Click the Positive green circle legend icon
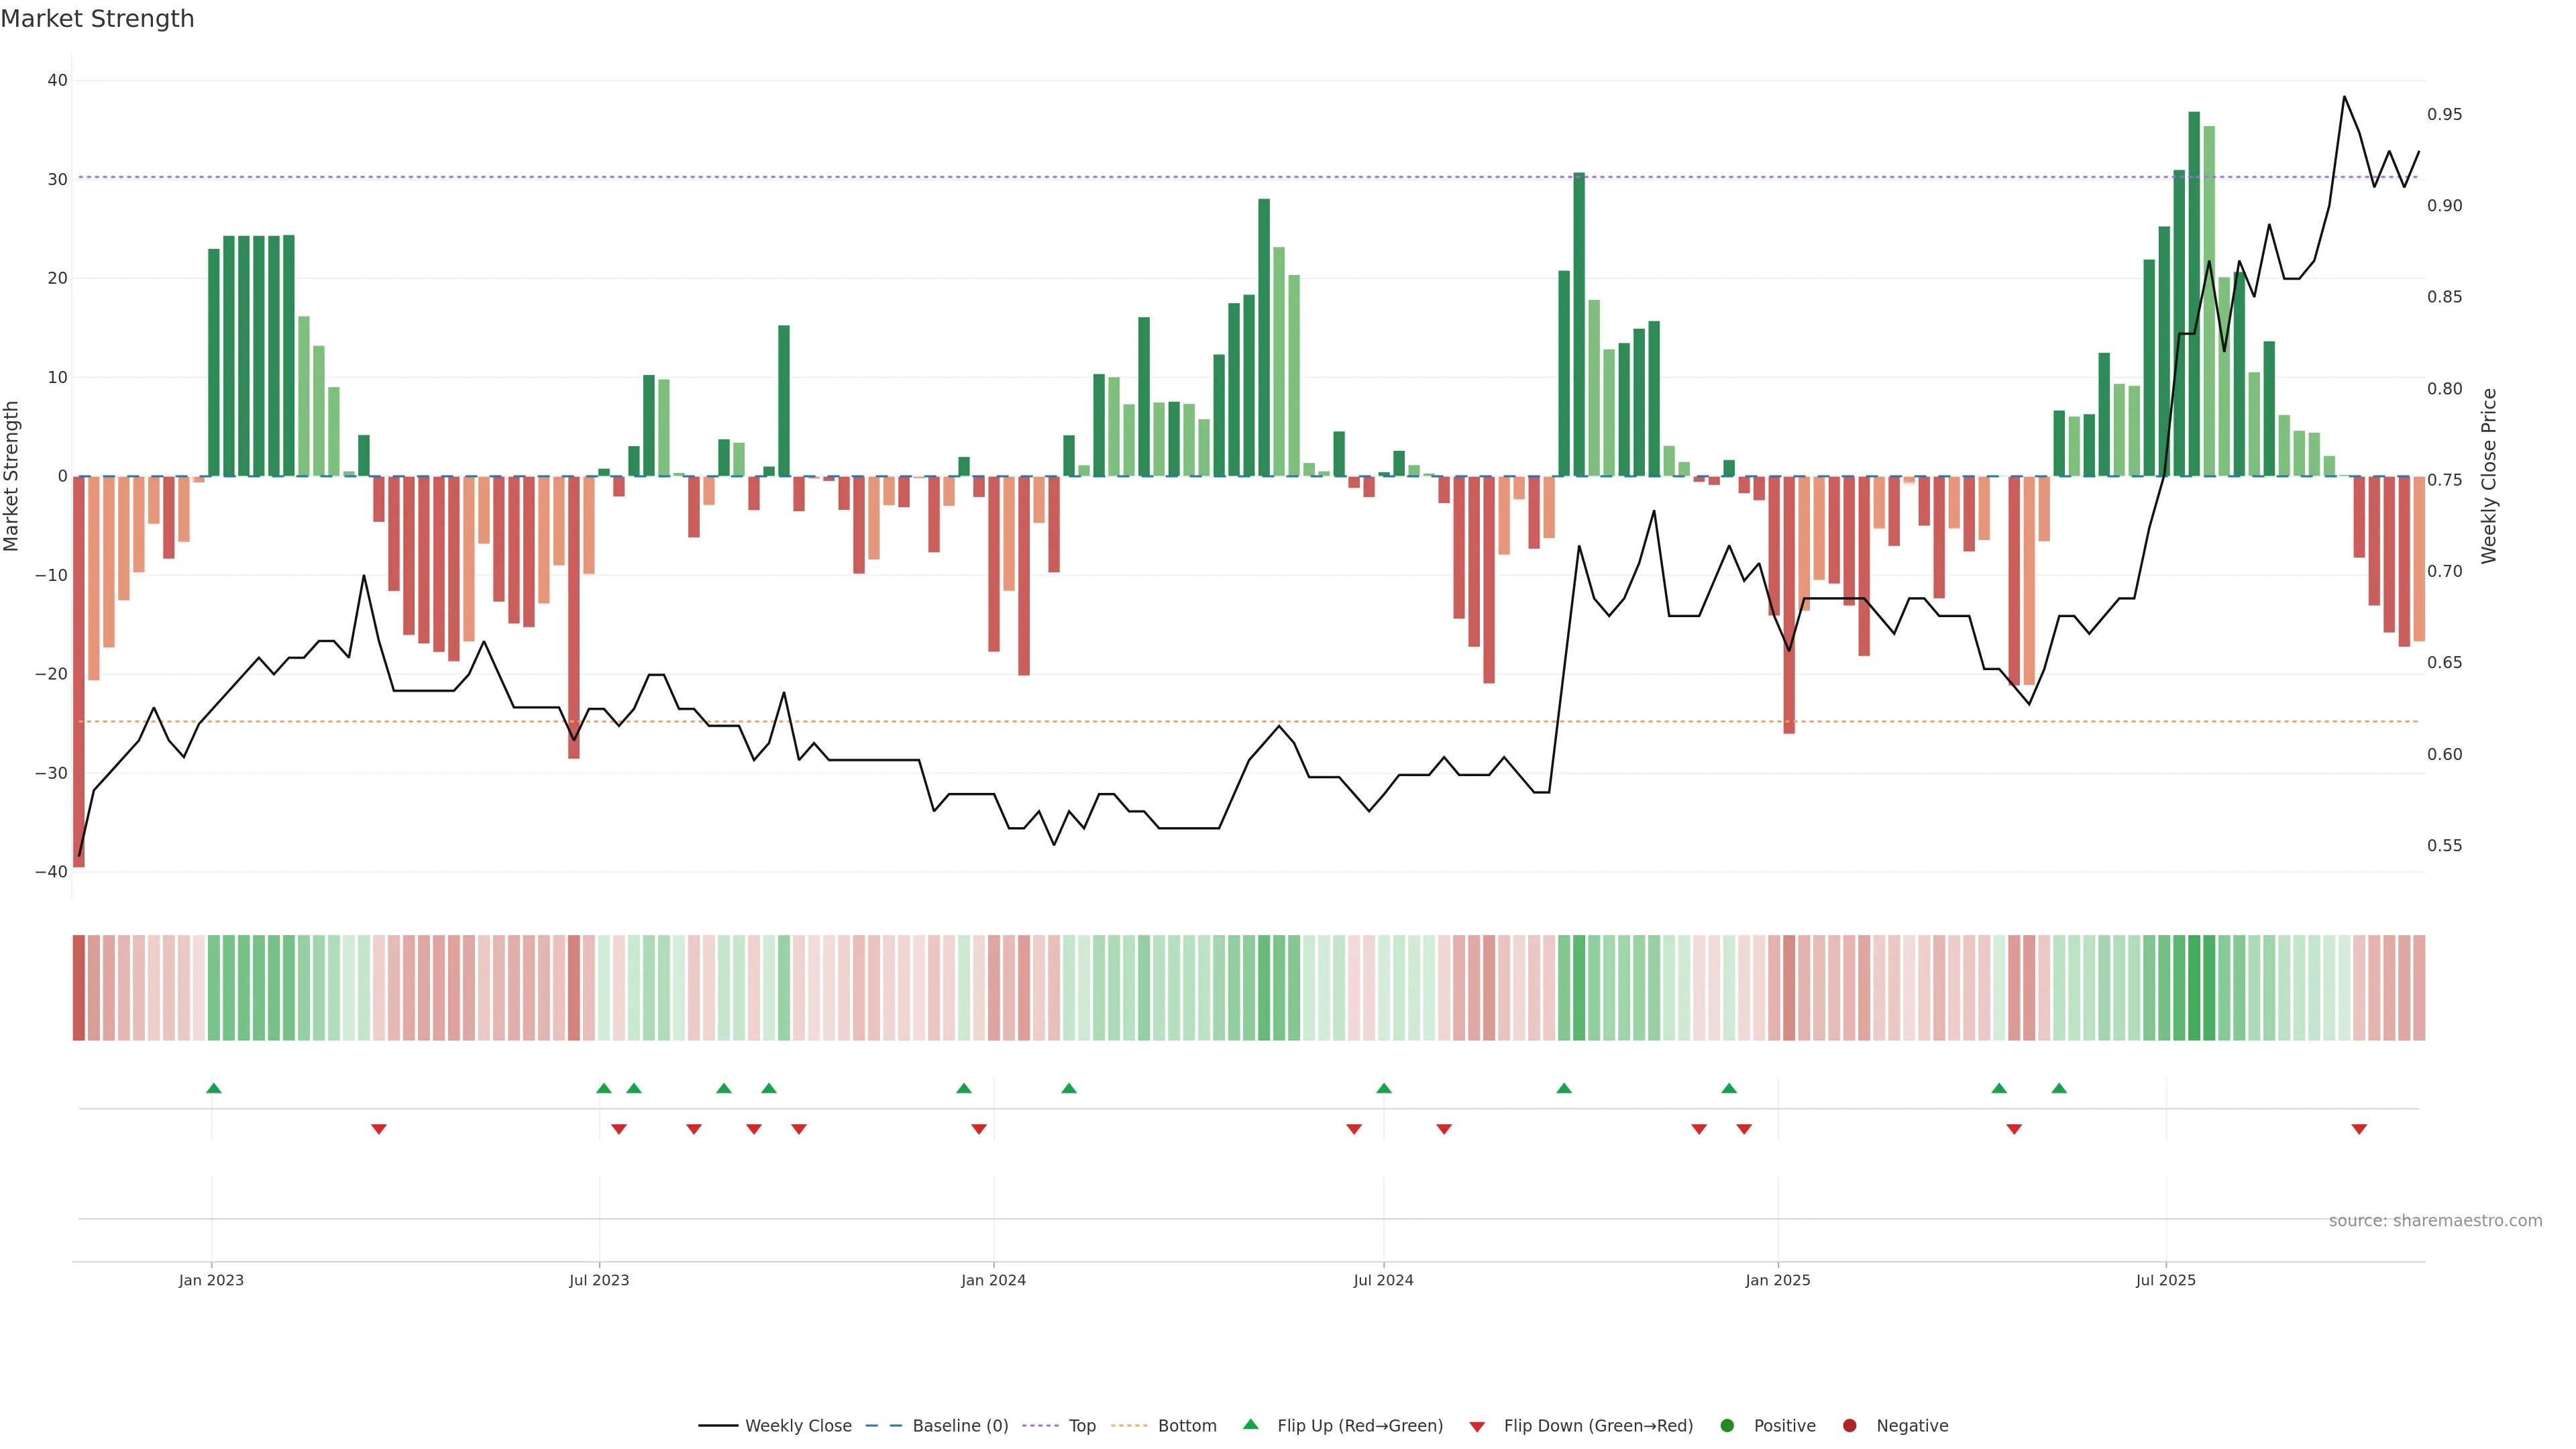 (x=1727, y=1426)
